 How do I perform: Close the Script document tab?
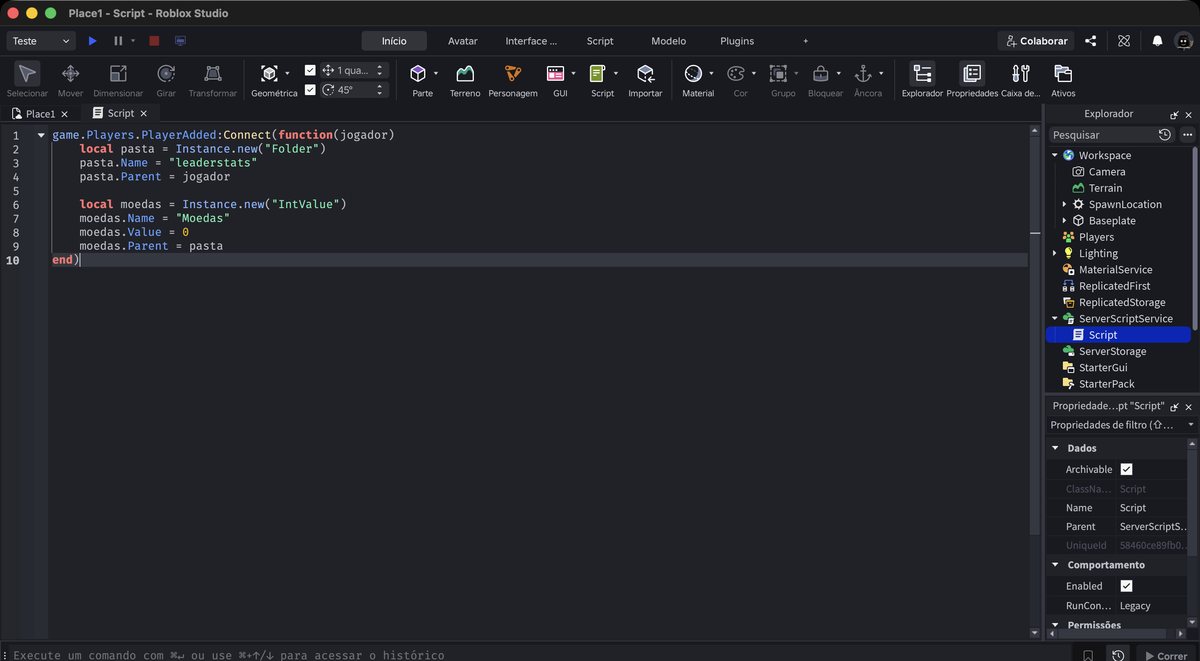pyautogui.click(x=144, y=114)
